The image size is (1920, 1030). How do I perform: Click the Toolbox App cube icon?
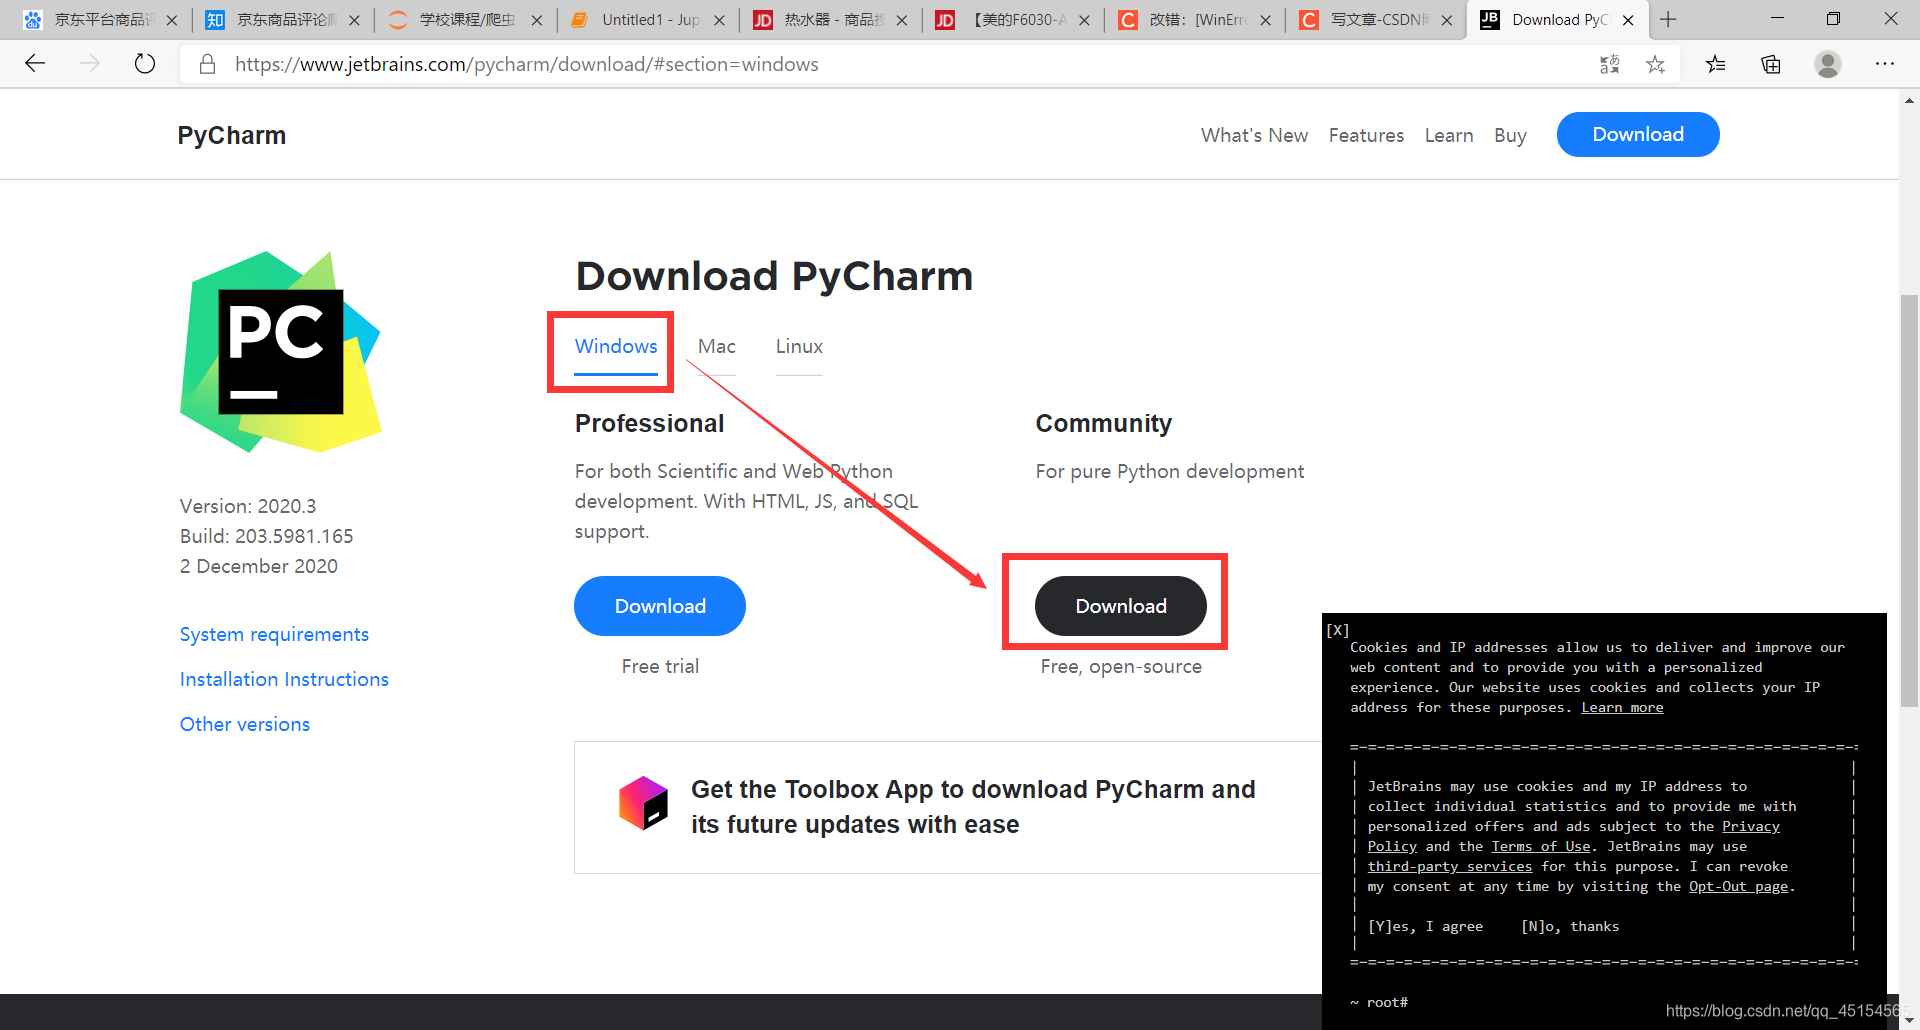pyautogui.click(x=643, y=803)
